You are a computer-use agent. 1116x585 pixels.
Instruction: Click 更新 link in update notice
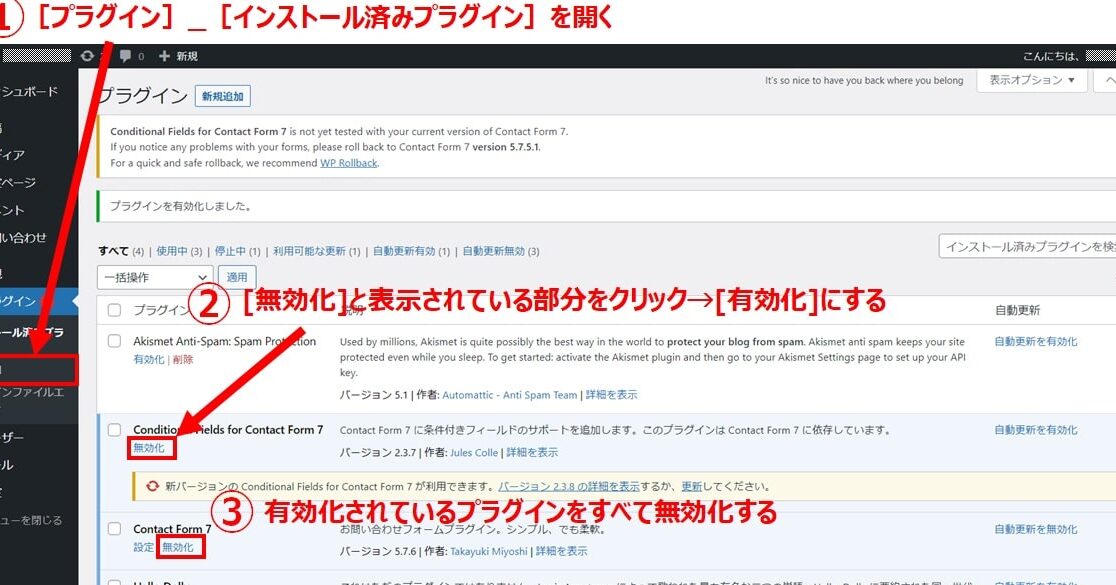click(692, 486)
